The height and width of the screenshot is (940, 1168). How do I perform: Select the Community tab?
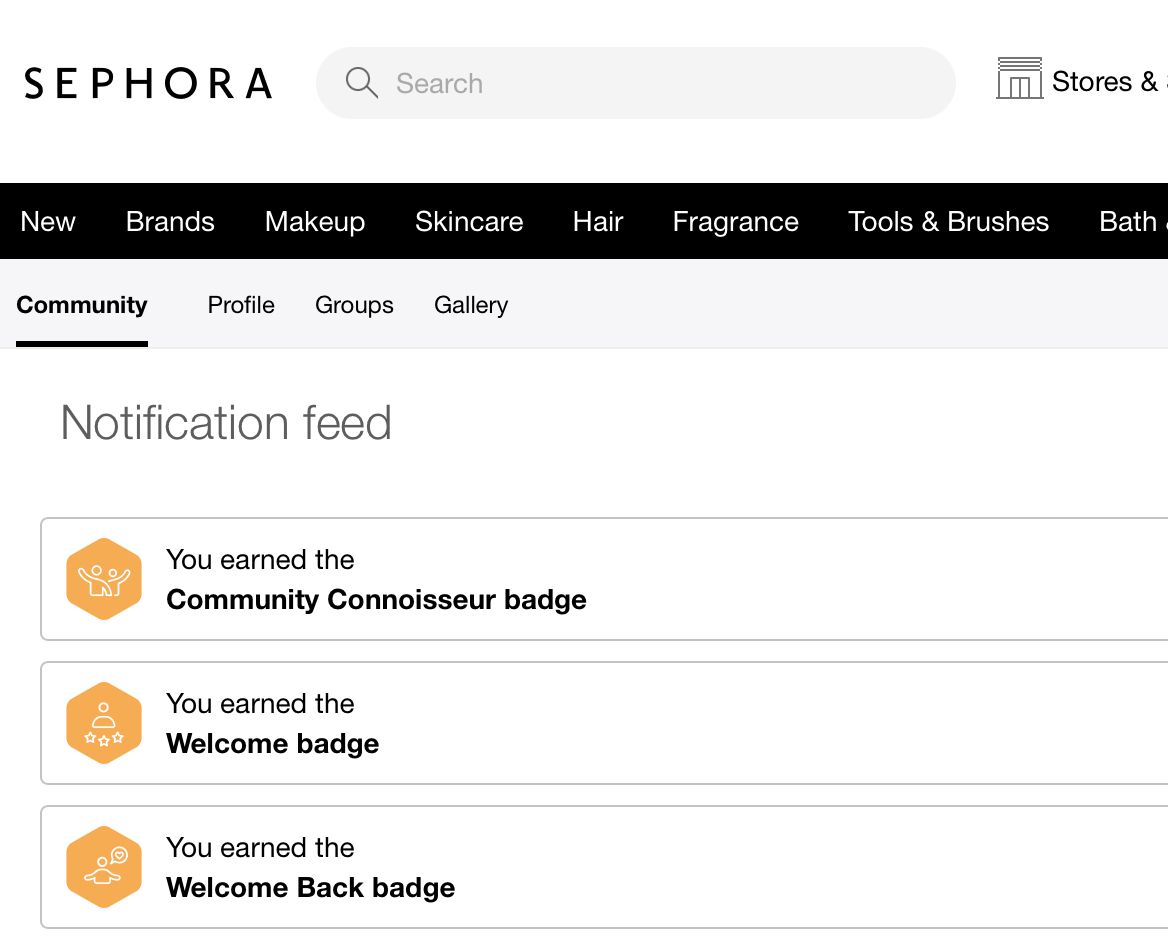(82, 305)
